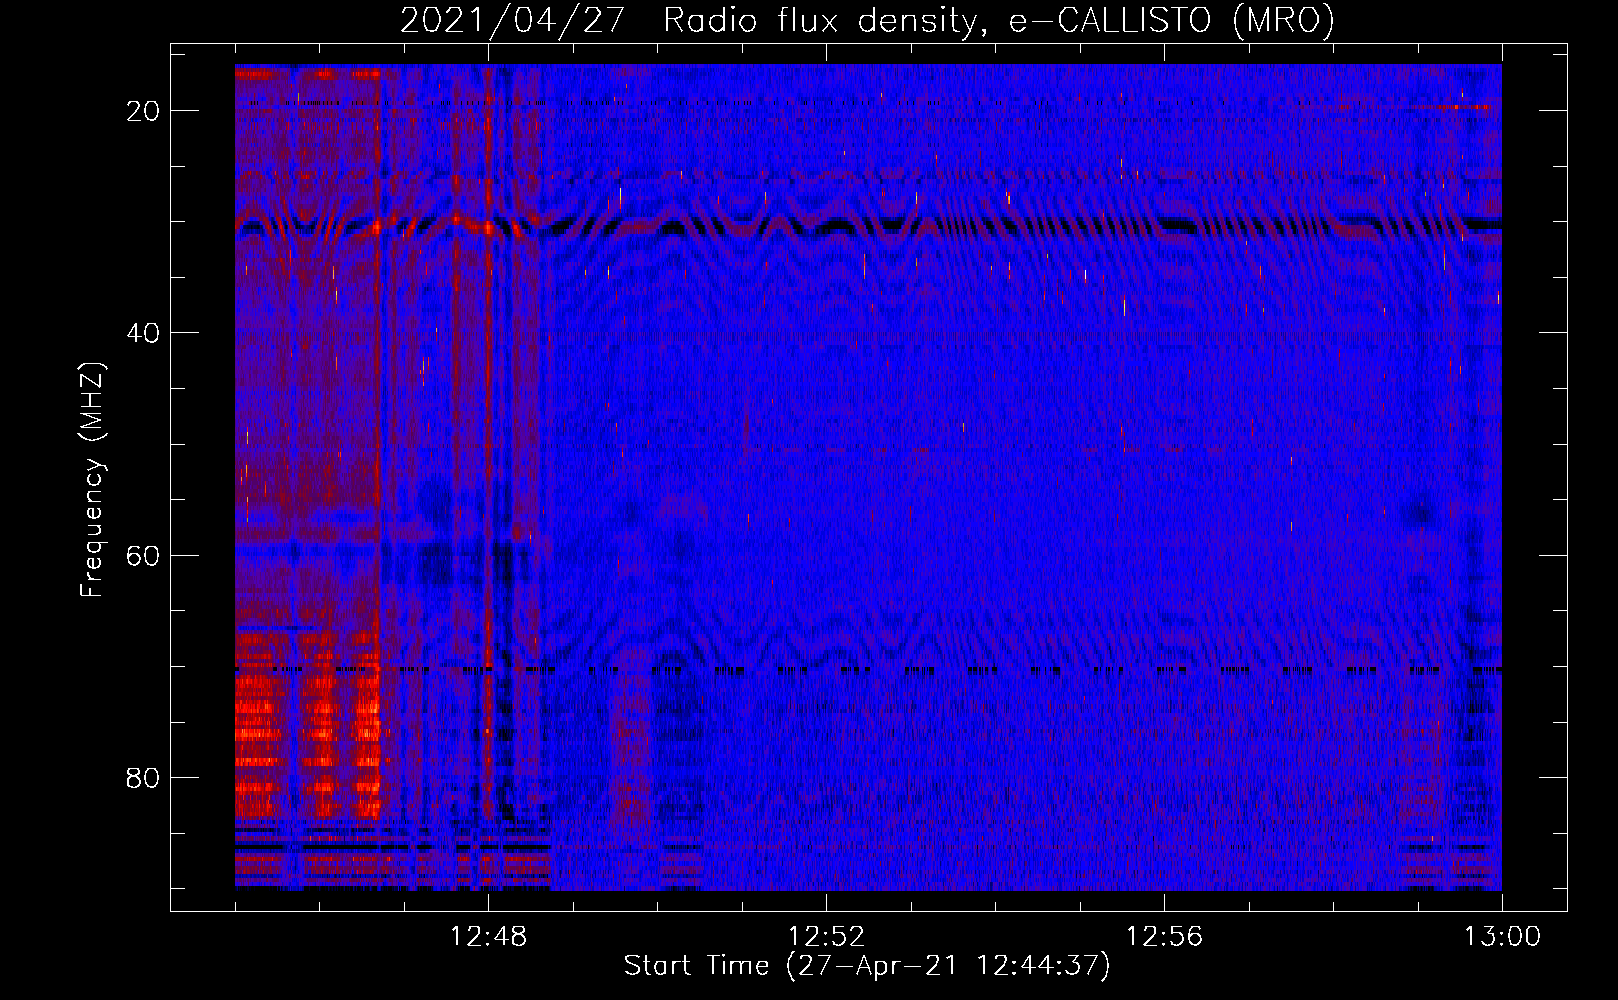
Task: Click the '12:48' time tick label
Action: pos(488,937)
